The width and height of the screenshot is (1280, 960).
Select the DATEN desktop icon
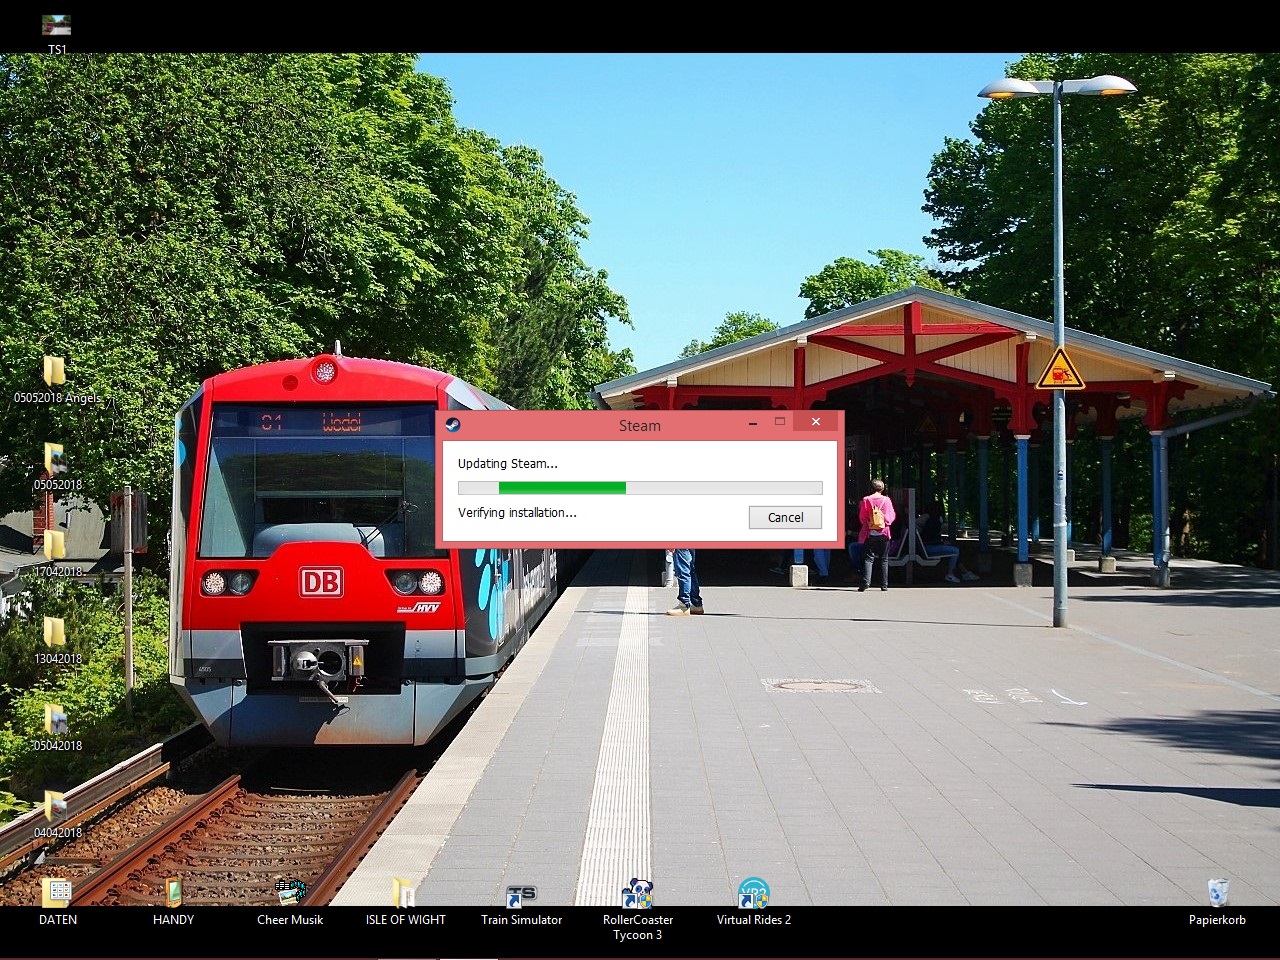click(x=57, y=893)
